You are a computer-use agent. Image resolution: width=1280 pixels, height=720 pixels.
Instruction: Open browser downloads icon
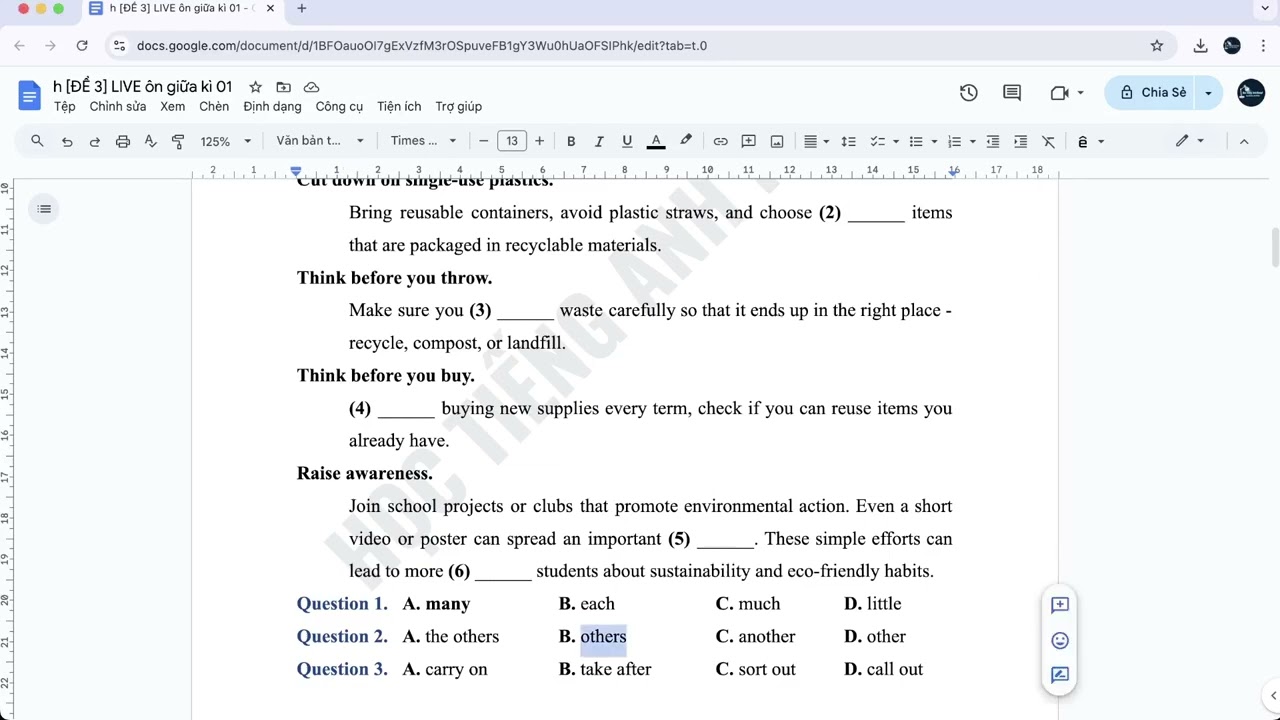tap(1201, 45)
